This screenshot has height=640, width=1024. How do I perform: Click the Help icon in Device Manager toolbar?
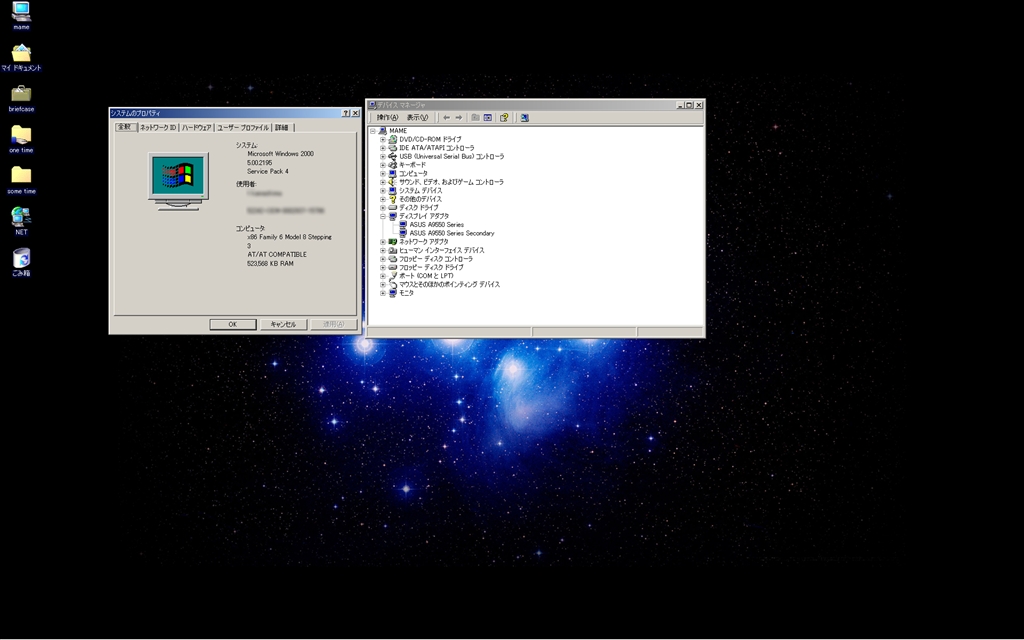click(x=504, y=118)
